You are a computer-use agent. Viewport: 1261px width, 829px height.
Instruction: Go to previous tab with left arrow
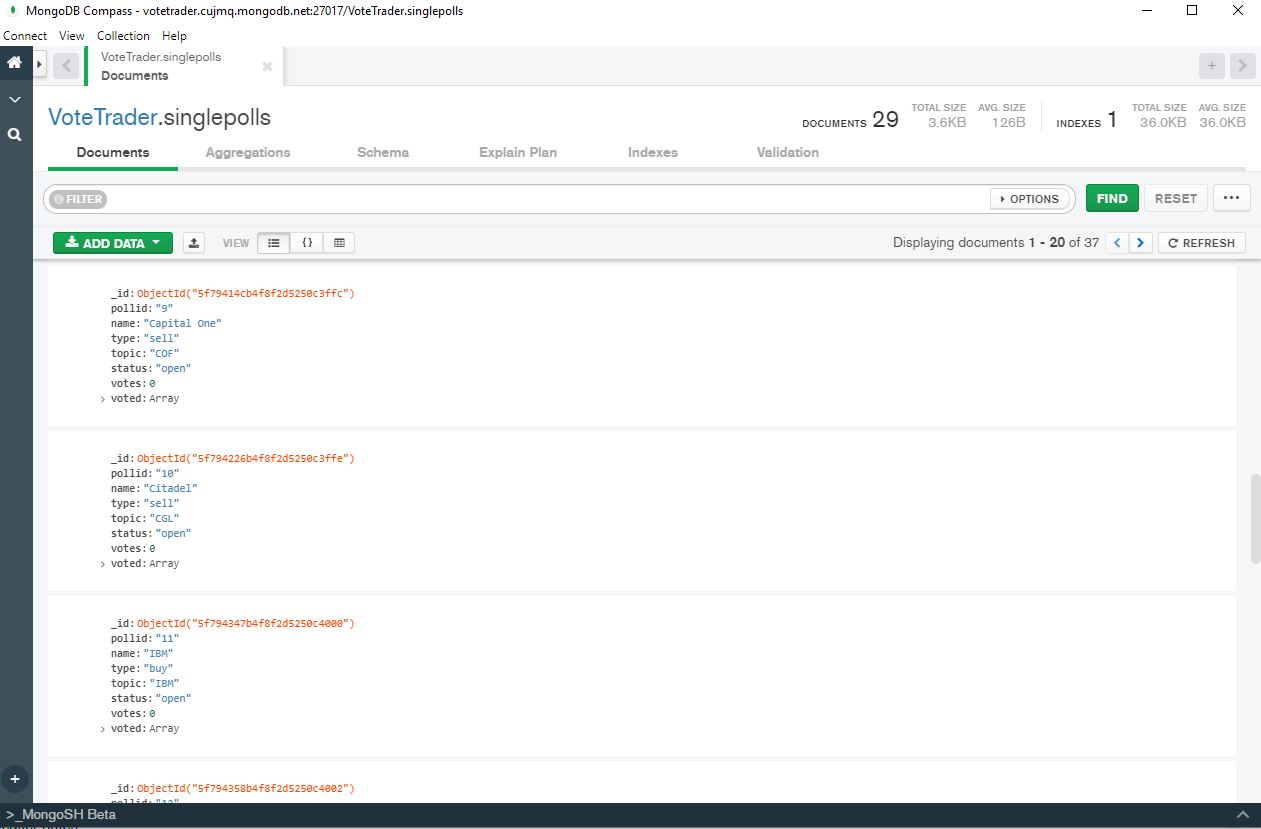click(66, 66)
